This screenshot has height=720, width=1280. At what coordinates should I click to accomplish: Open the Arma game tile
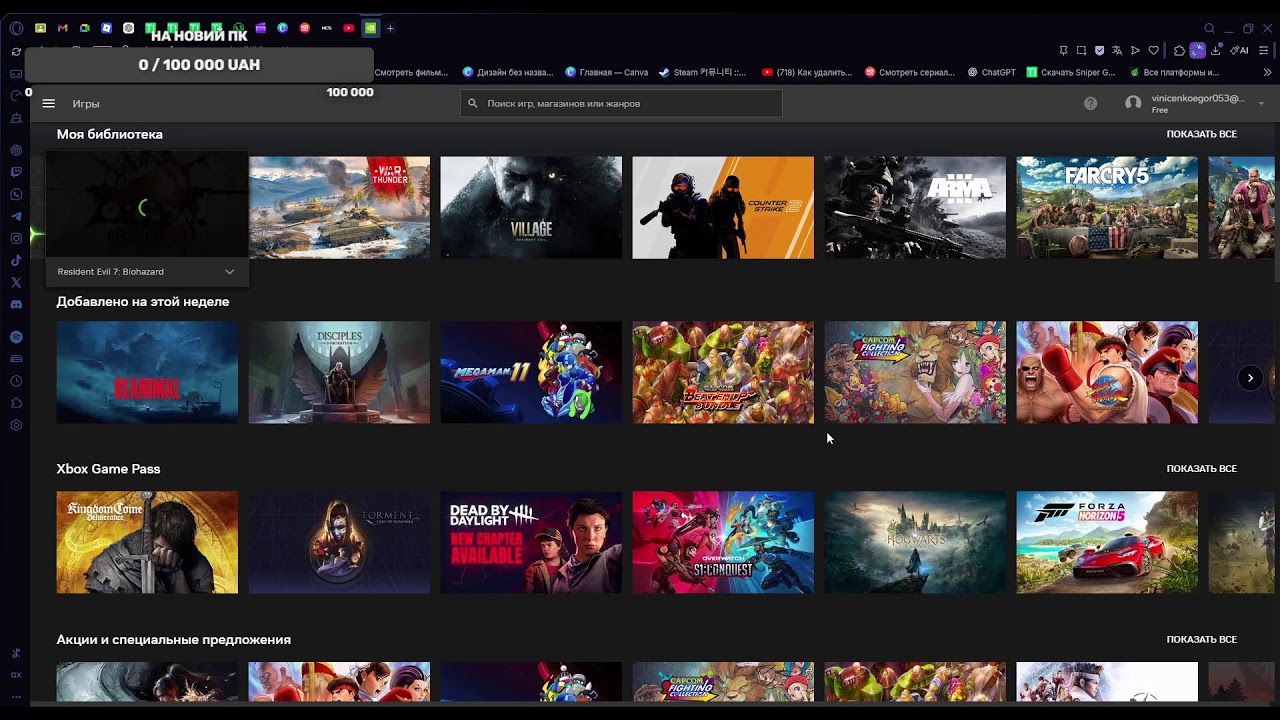coord(915,207)
